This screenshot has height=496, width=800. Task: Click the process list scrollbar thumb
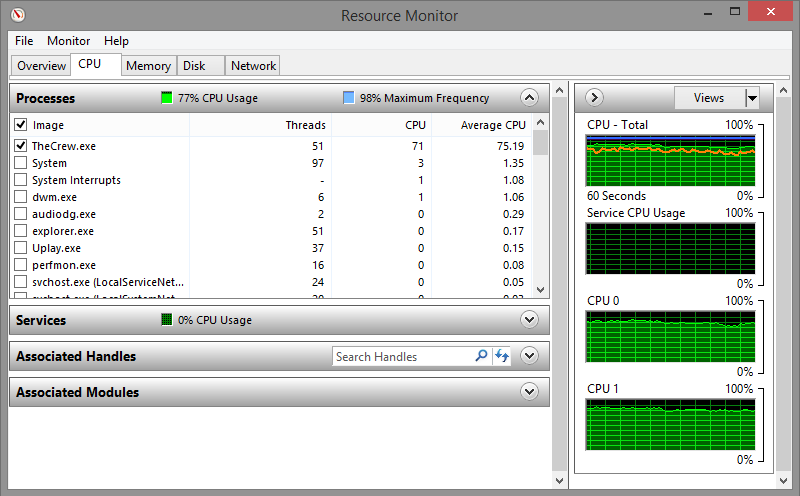click(x=541, y=142)
